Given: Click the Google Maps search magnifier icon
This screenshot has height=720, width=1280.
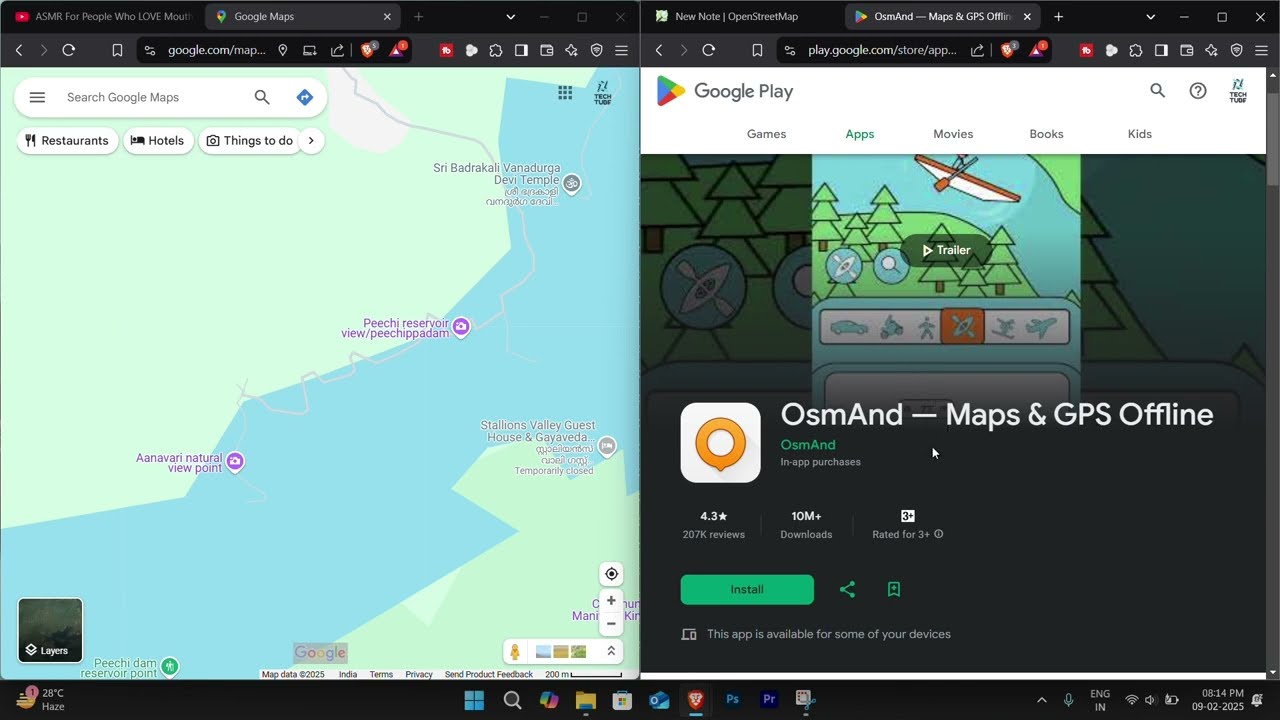Looking at the screenshot, I should tap(262, 97).
